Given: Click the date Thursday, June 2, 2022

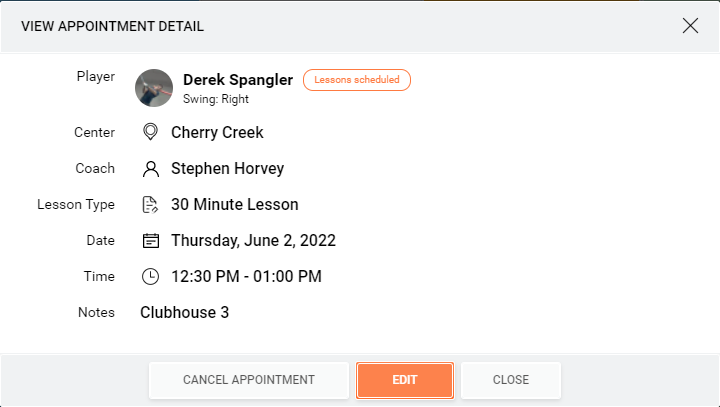Looking at the screenshot, I should [x=253, y=240].
